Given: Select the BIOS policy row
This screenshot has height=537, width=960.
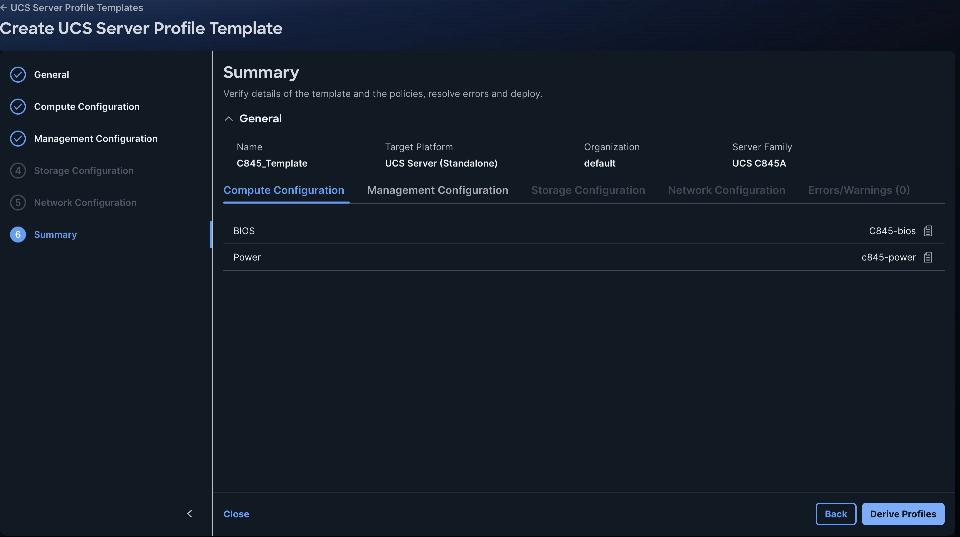Looking at the screenshot, I should pyautogui.click(x=583, y=231).
